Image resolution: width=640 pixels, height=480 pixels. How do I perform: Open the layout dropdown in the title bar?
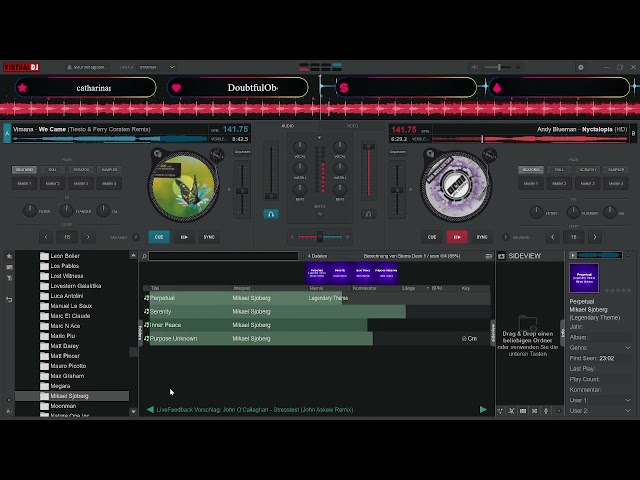(x=157, y=67)
